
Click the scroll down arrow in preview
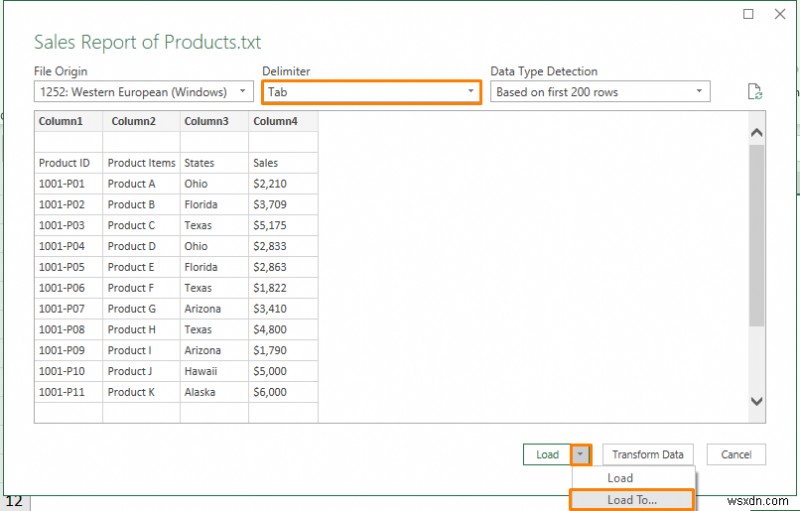757,401
